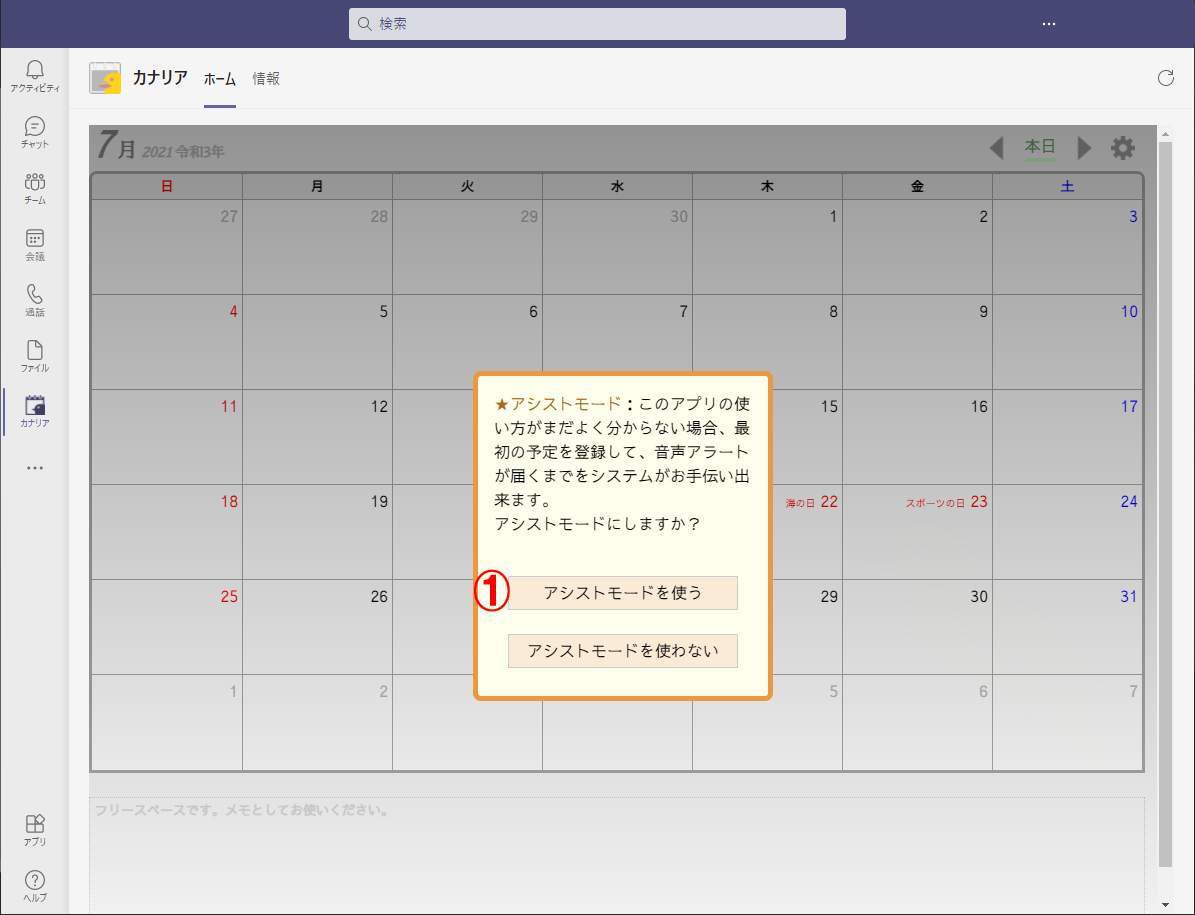Select Saturday July 17 cell
The width and height of the screenshot is (1195, 915).
coord(1068,437)
